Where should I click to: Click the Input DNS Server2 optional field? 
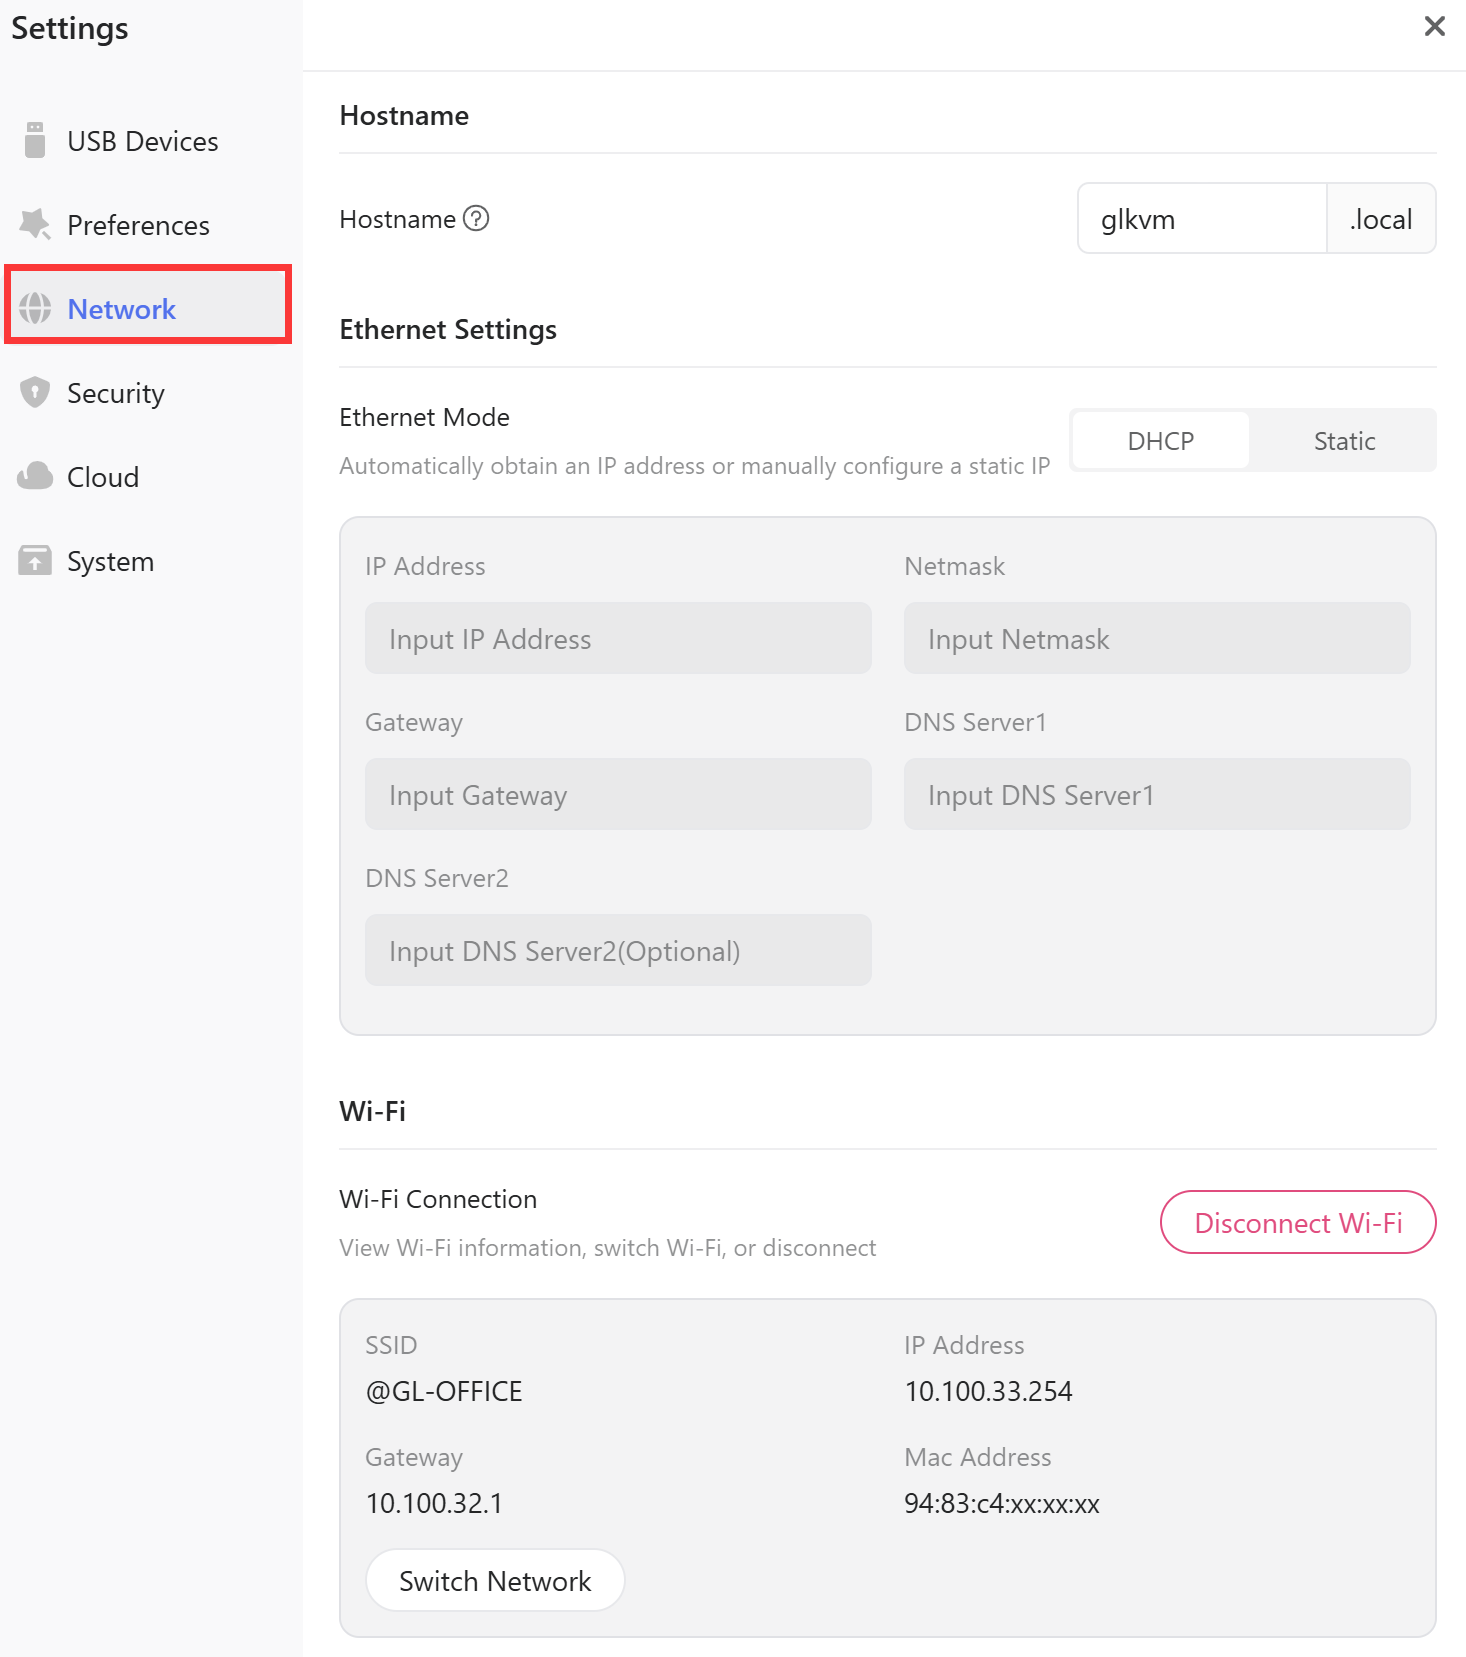tap(618, 950)
